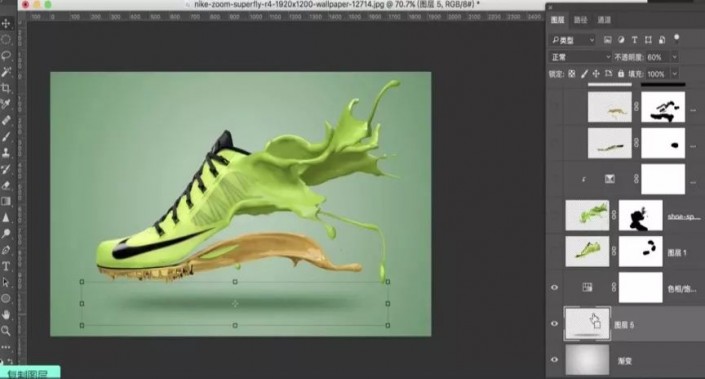Toggle lock transparent pixels

click(x=571, y=74)
